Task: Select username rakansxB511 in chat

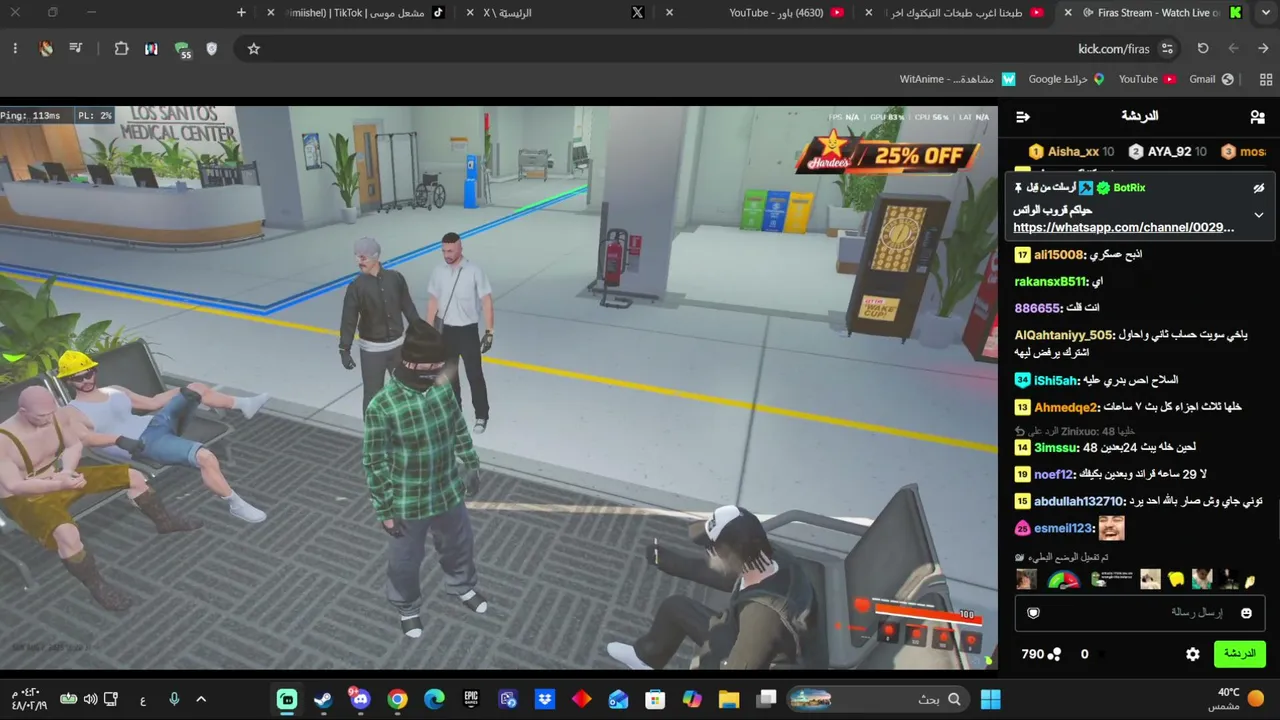Action: (1051, 282)
